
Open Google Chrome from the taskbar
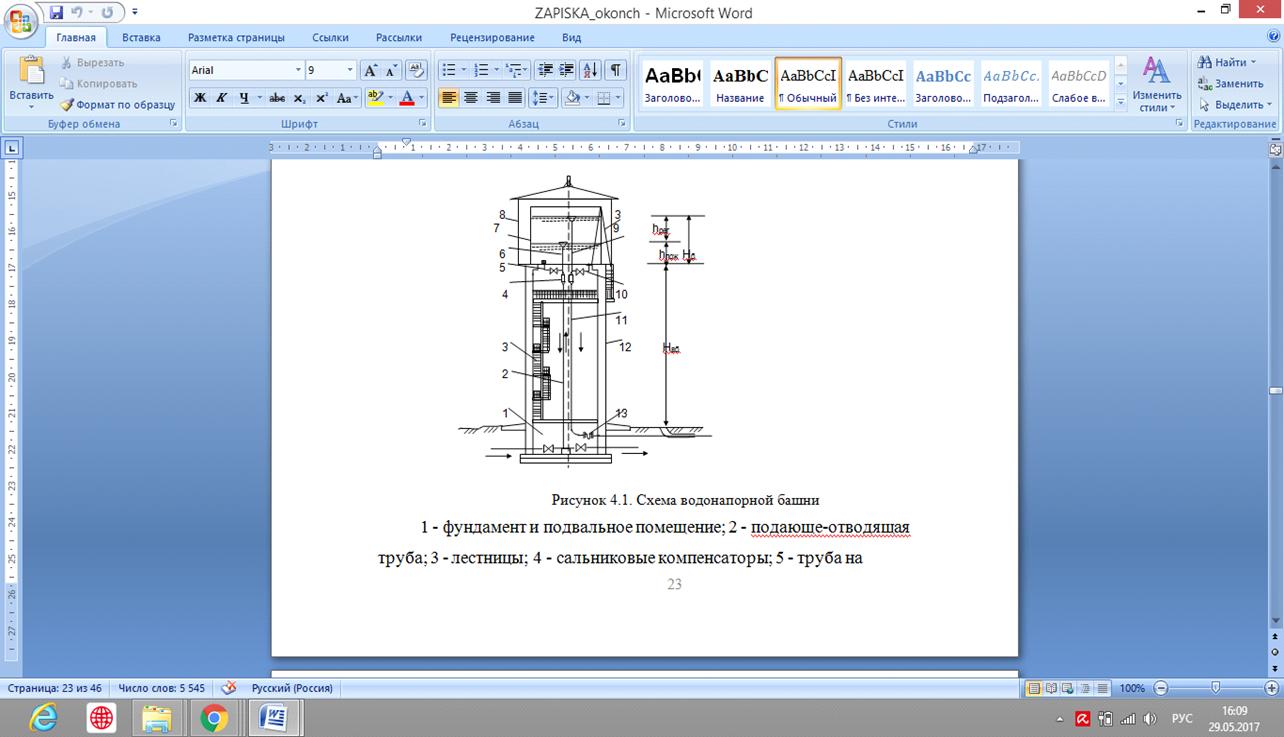[x=214, y=717]
